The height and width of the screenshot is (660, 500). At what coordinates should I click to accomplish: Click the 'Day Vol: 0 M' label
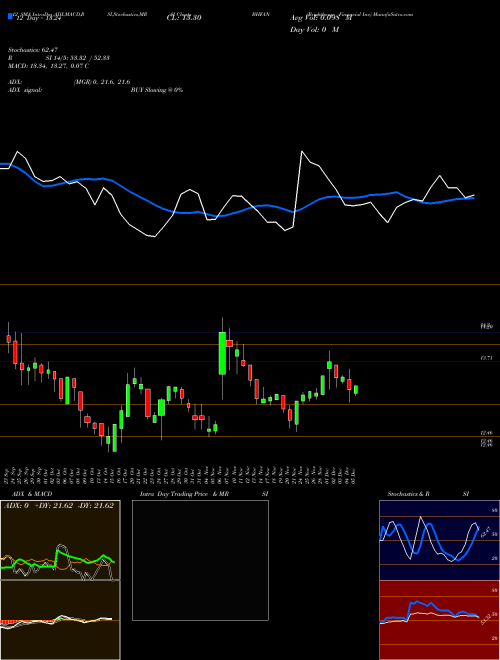click(x=314, y=29)
